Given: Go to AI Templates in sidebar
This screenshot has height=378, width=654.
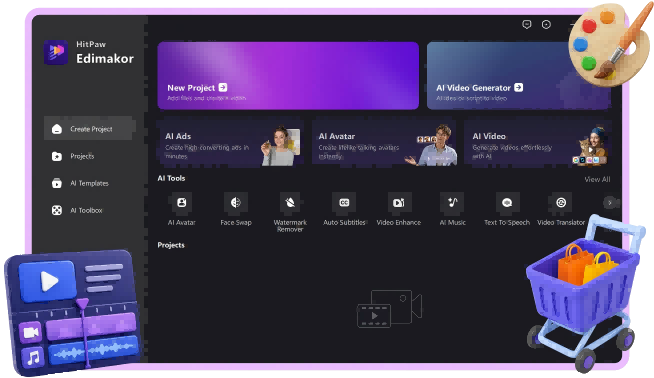Looking at the screenshot, I should click(80, 183).
